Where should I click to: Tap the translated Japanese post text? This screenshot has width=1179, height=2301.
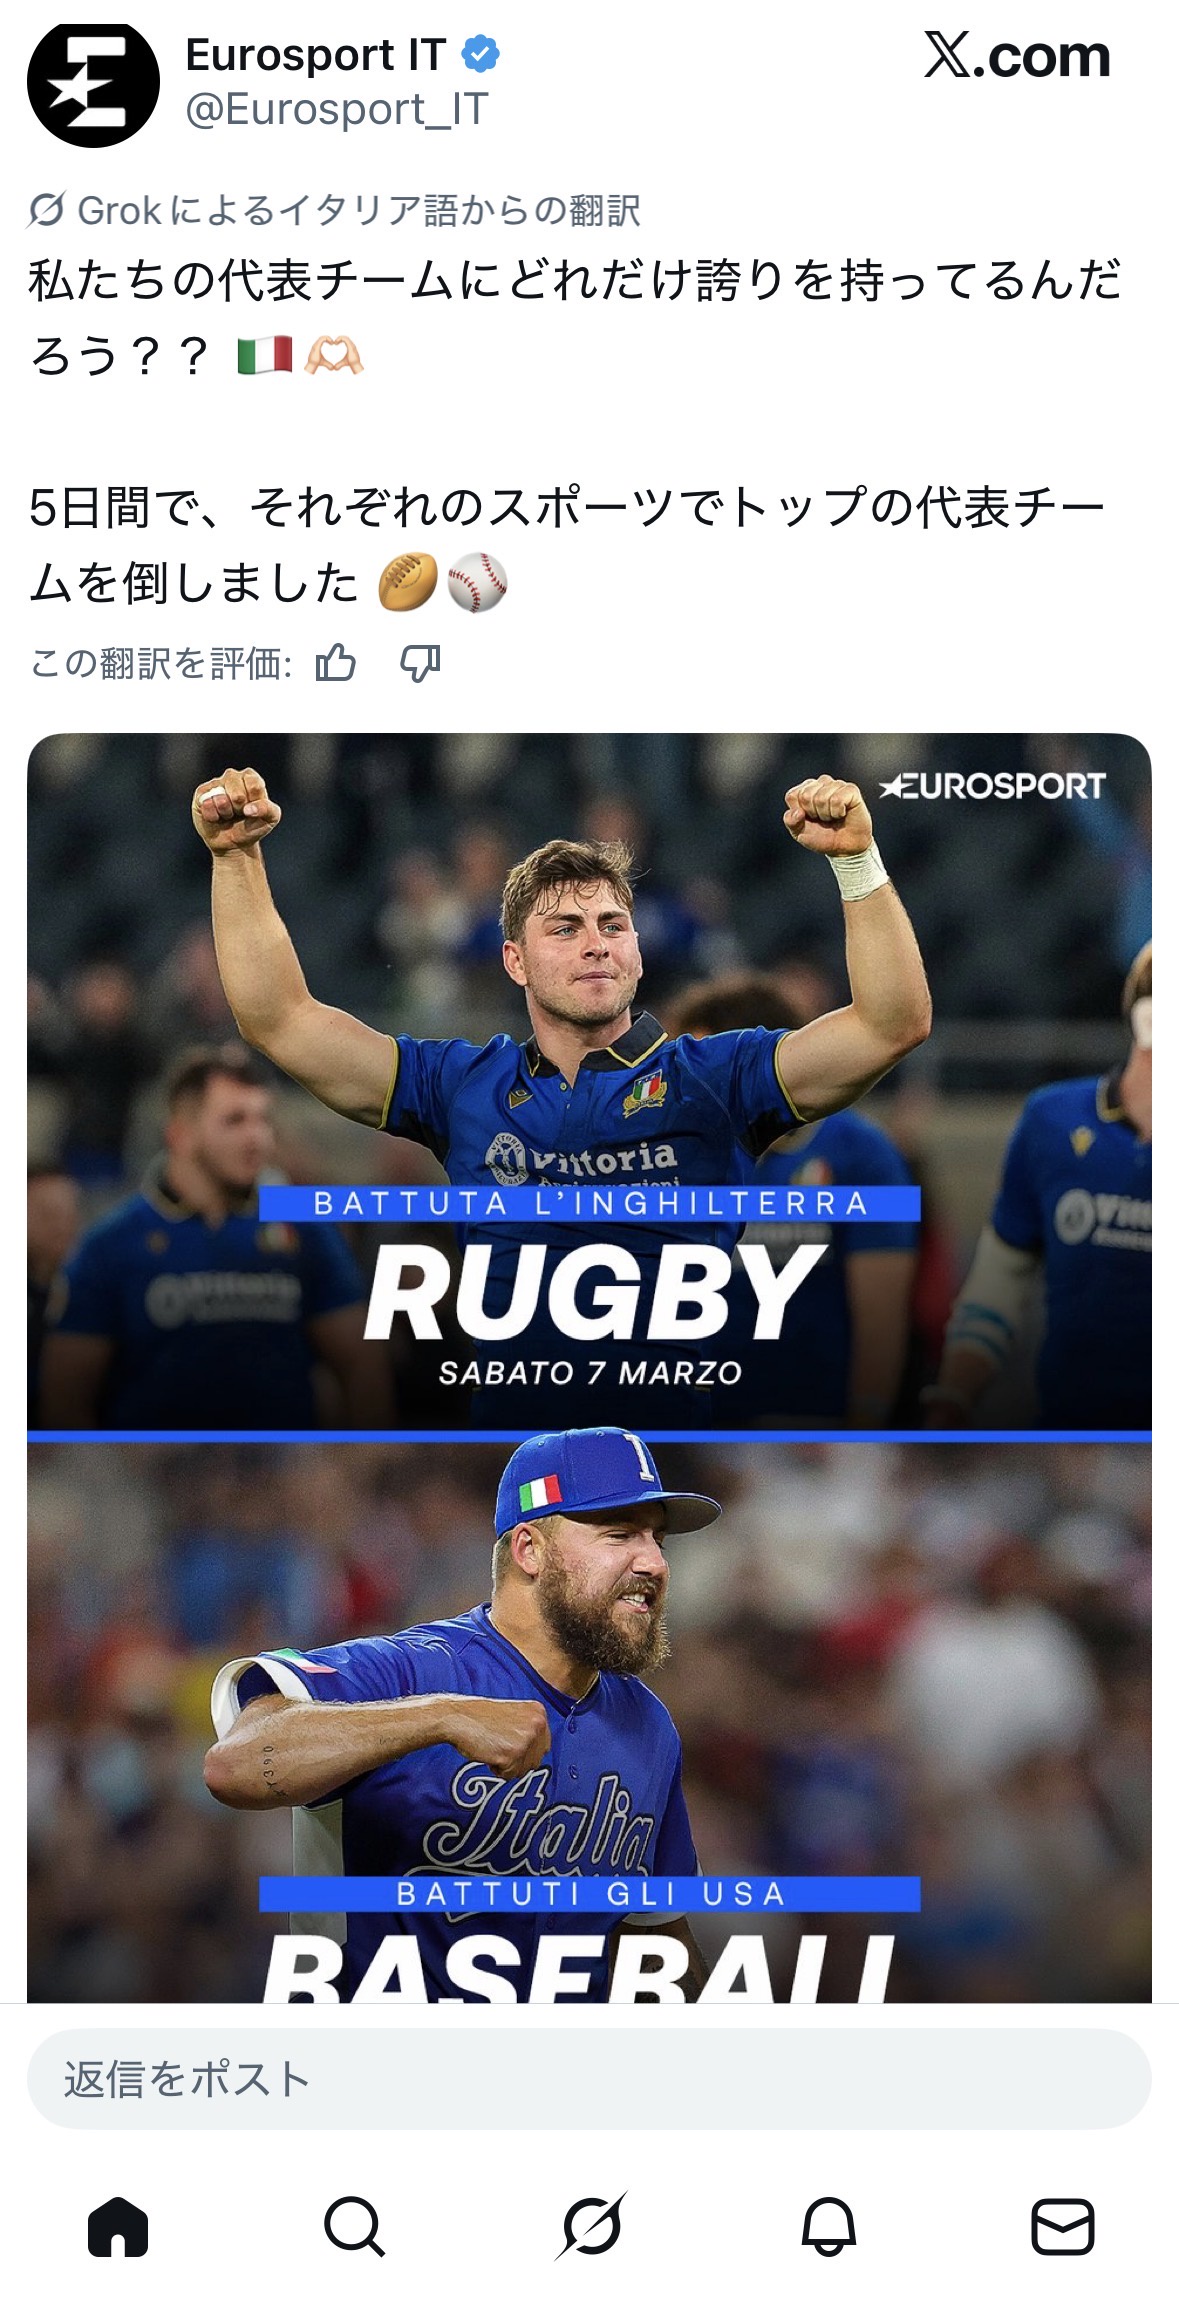575,431
